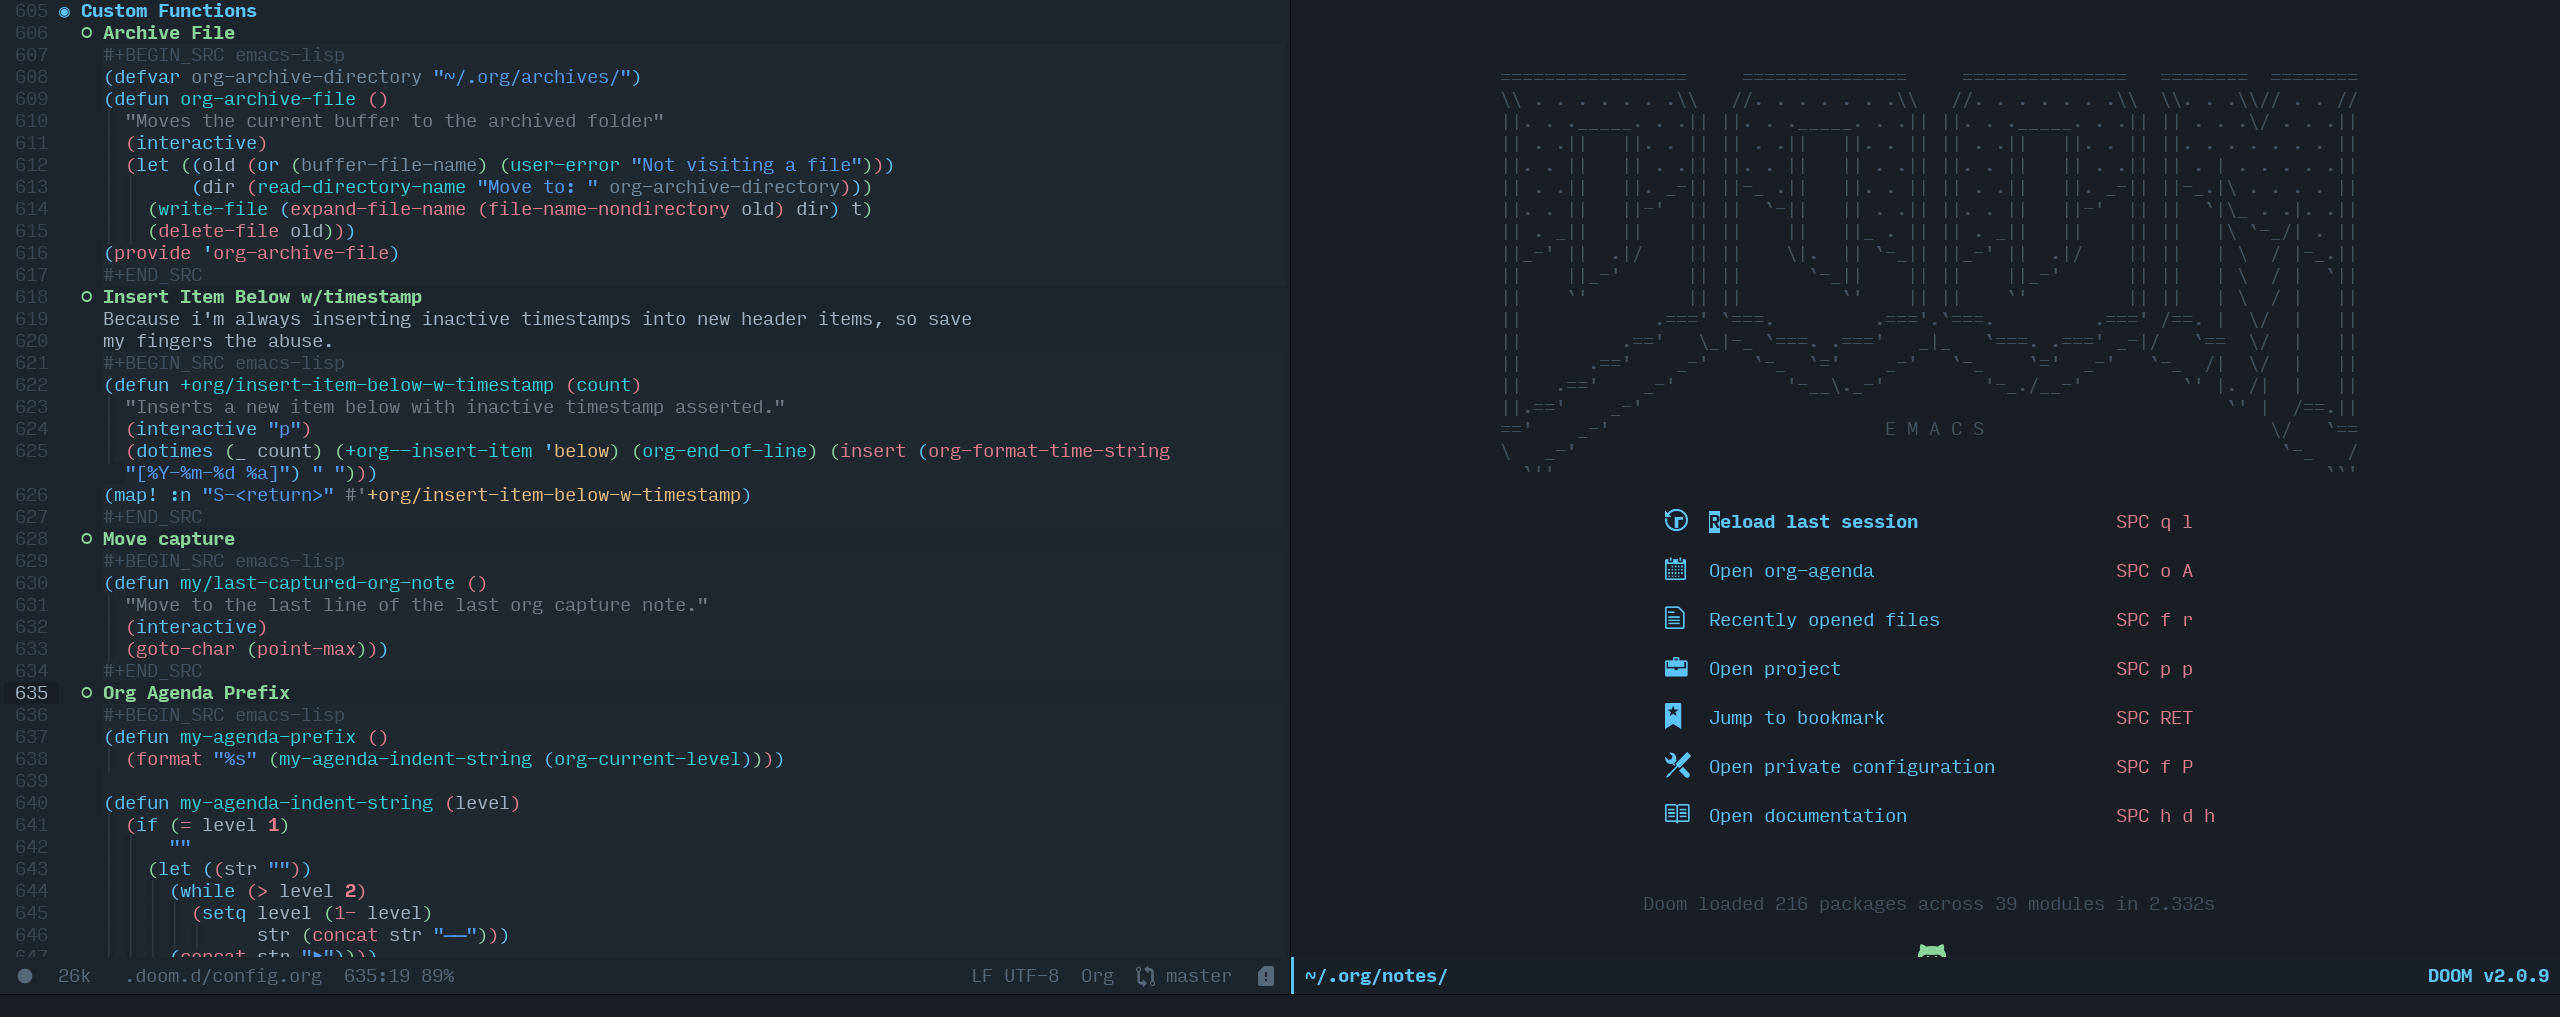Viewport: 2560px width, 1017px height.
Task: Click the Org Agenda Prefix heading
Action: click(196, 693)
